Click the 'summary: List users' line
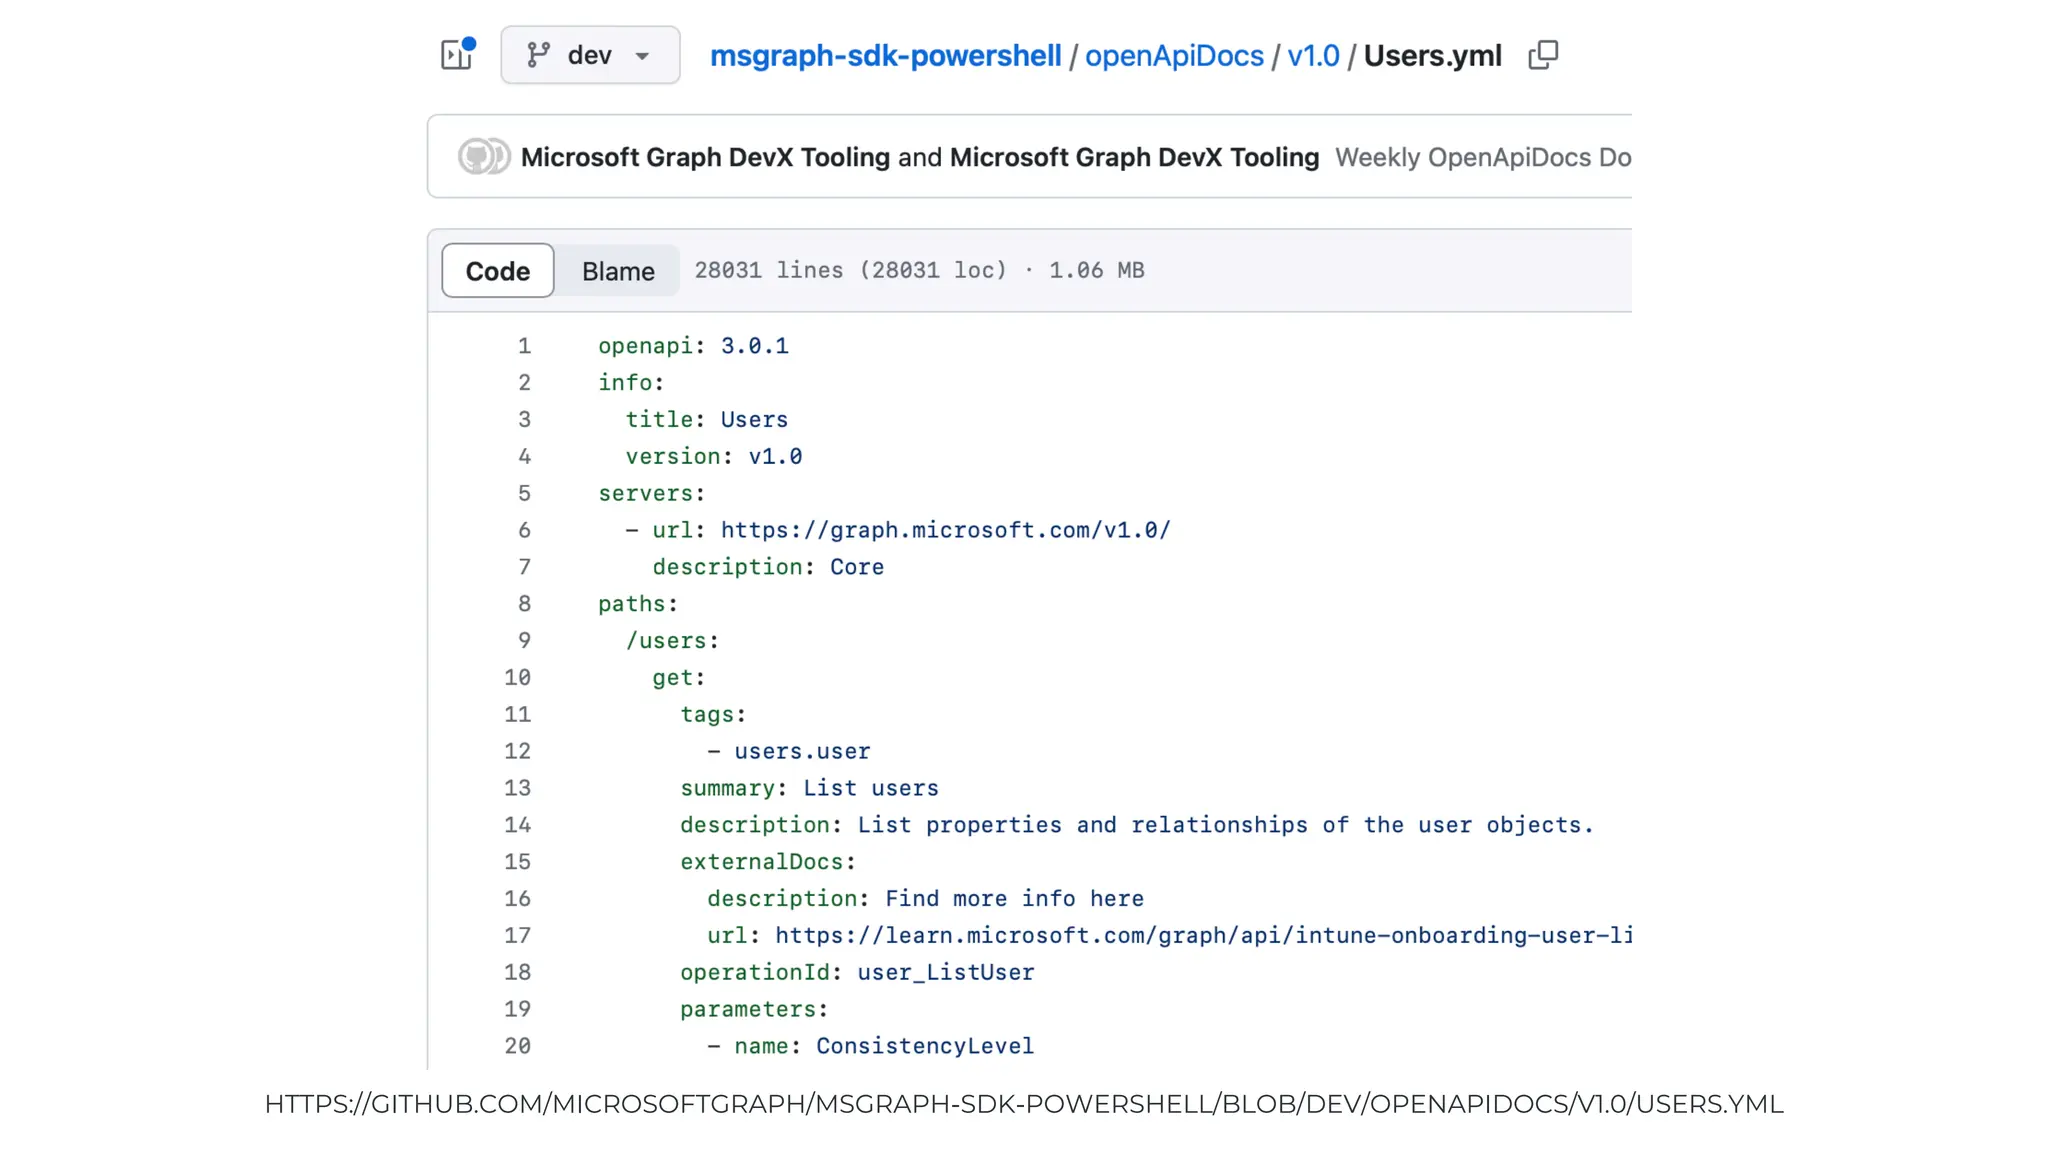 (809, 788)
